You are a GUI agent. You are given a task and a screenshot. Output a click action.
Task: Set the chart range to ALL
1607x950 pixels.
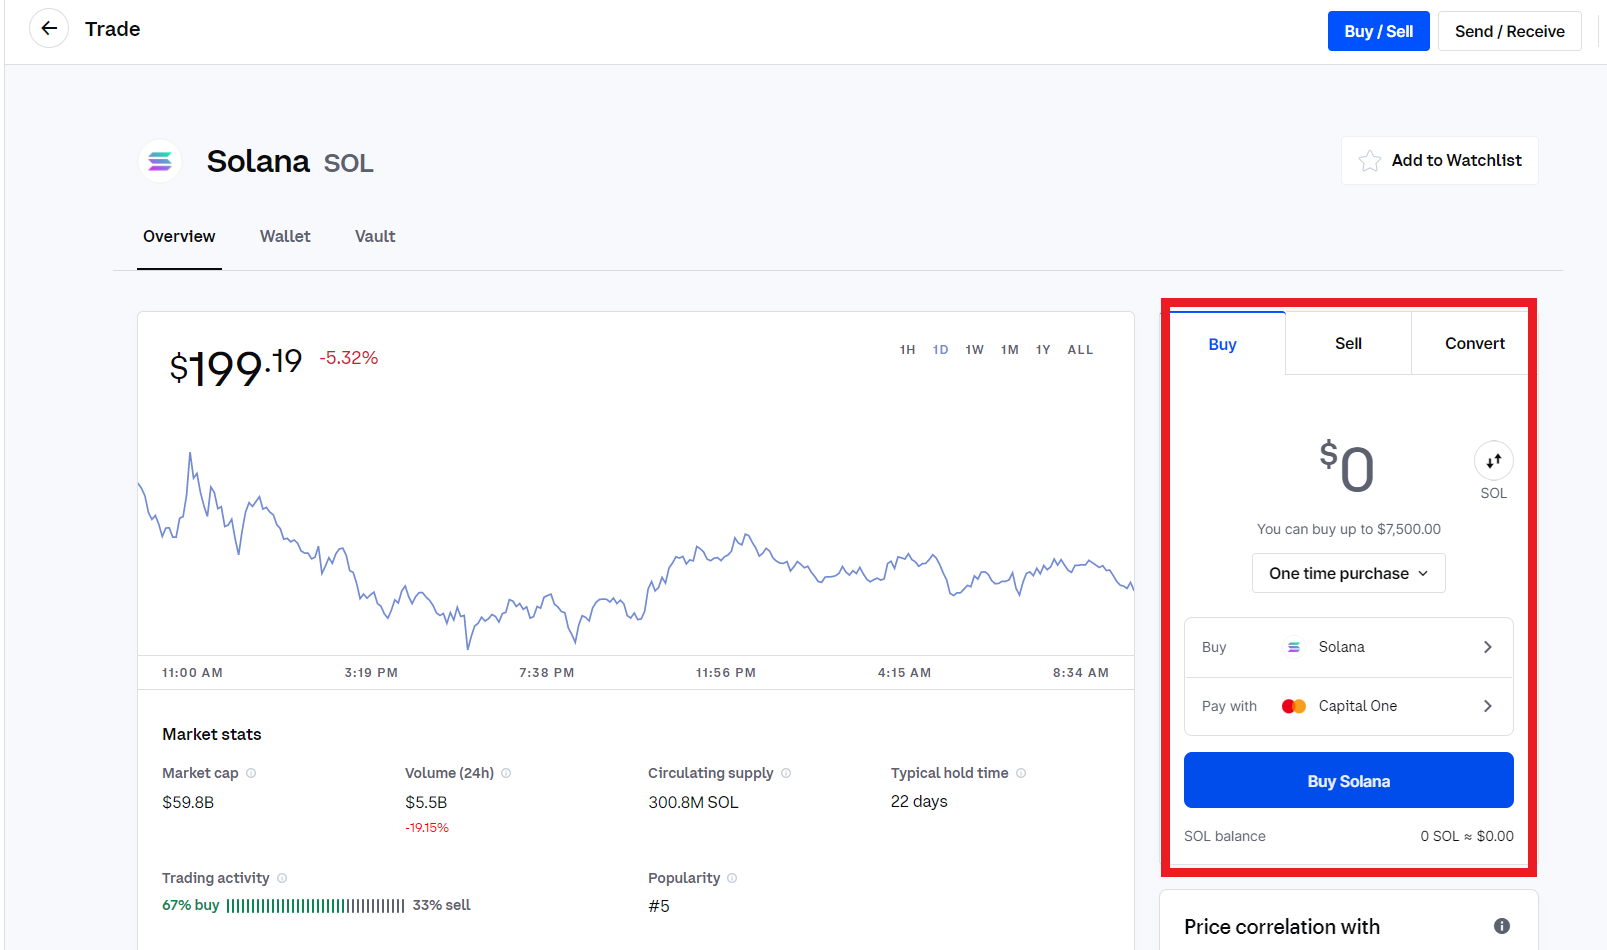[1080, 350]
